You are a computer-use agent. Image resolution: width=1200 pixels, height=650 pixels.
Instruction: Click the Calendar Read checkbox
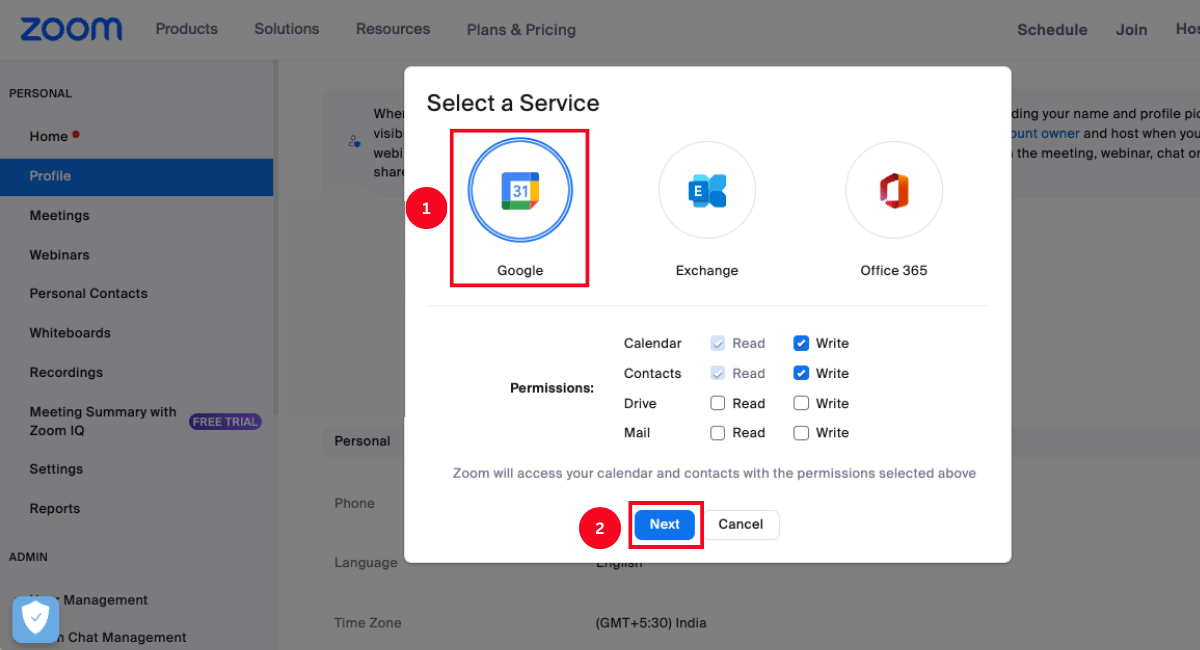[717, 343]
